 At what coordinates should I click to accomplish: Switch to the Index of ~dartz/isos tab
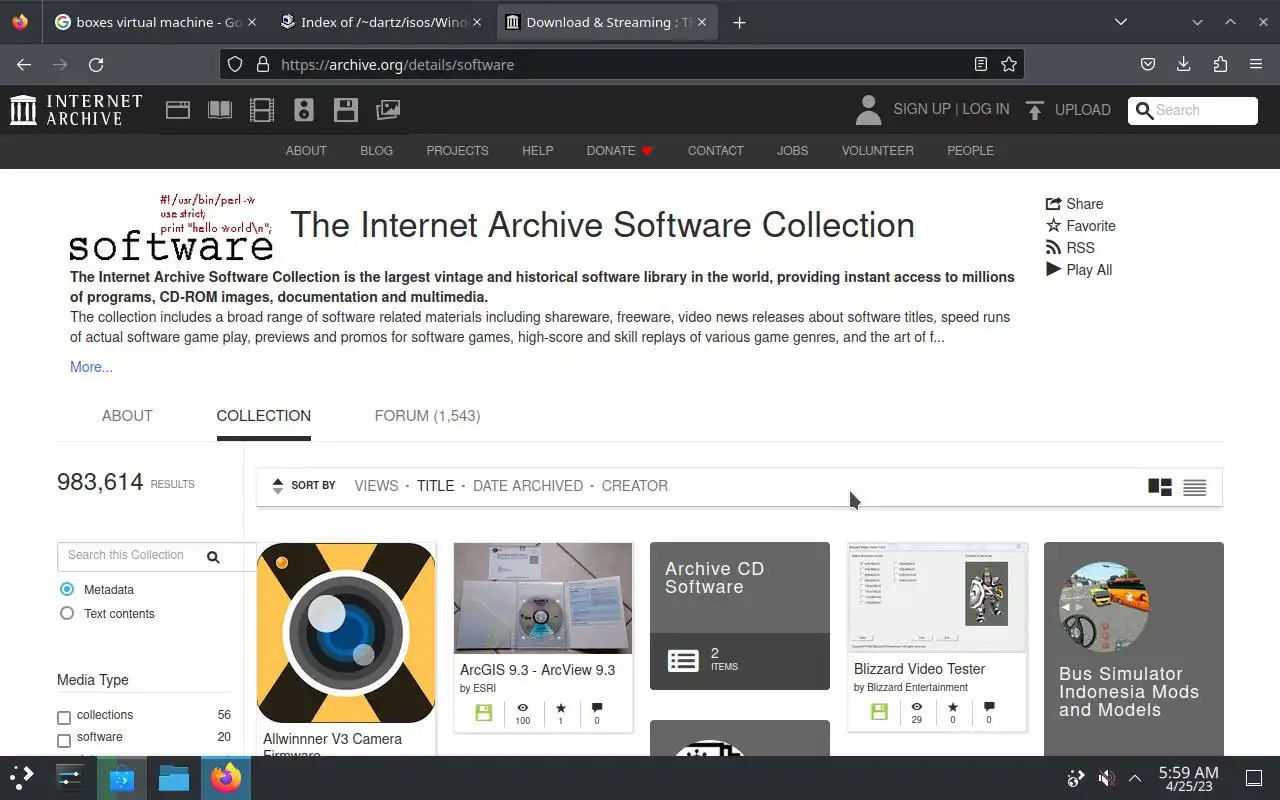[x=380, y=22]
